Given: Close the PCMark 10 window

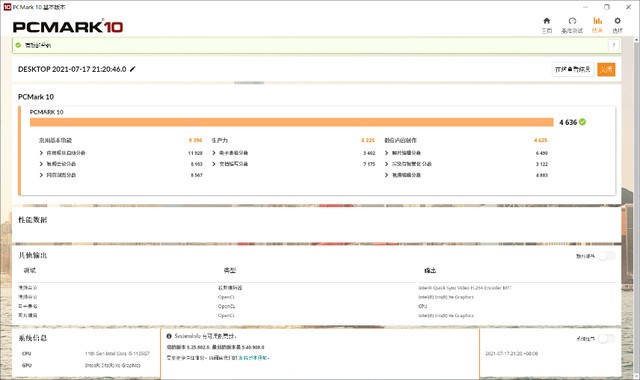Looking at the screenshot, I should click(x=629, y=7).
